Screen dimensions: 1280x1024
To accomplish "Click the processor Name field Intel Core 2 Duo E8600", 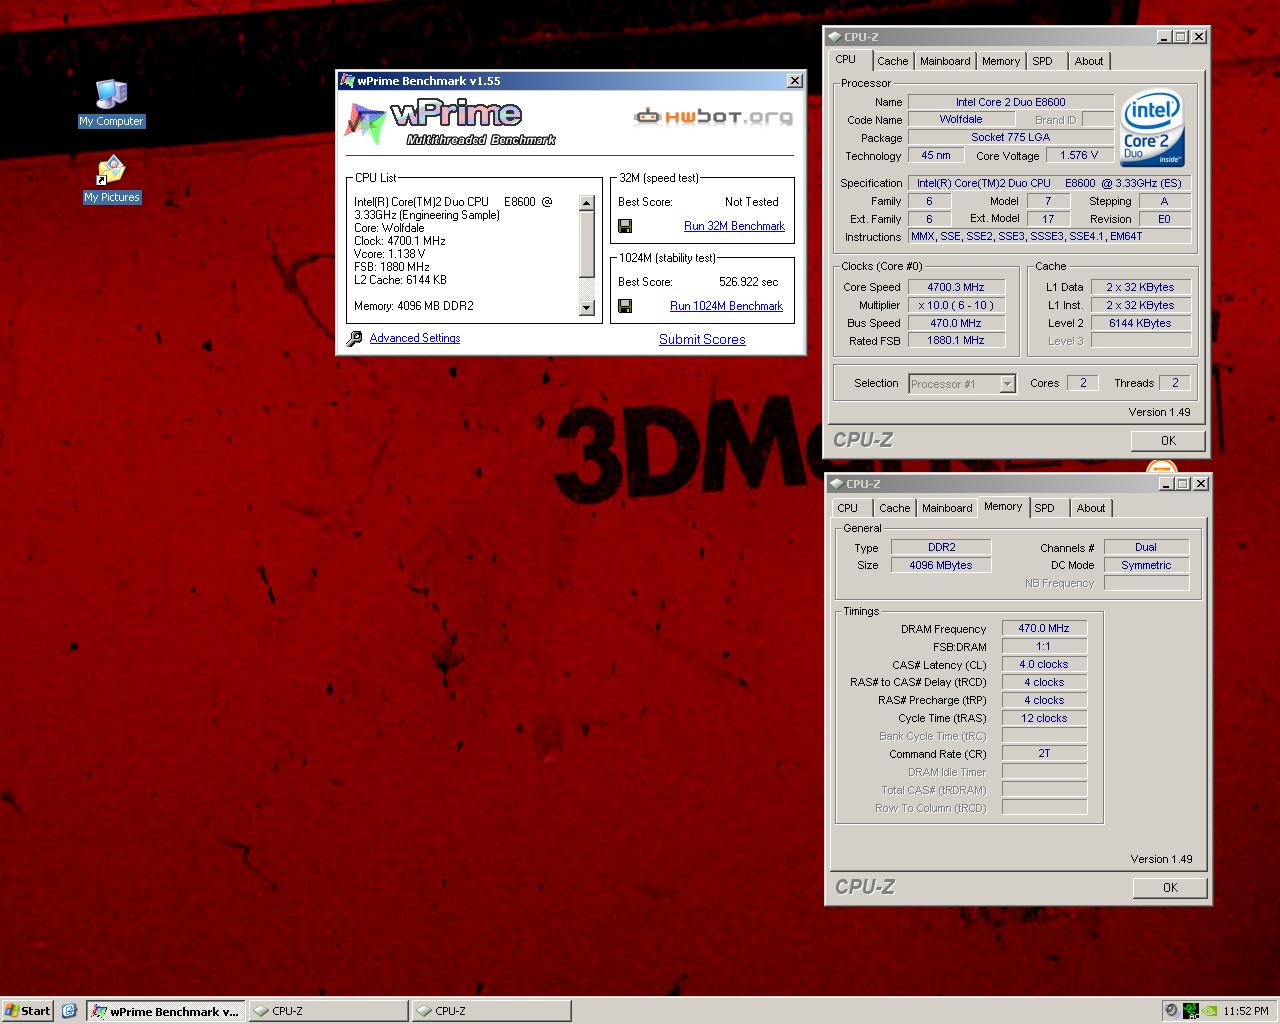I will click(1010, 102).
